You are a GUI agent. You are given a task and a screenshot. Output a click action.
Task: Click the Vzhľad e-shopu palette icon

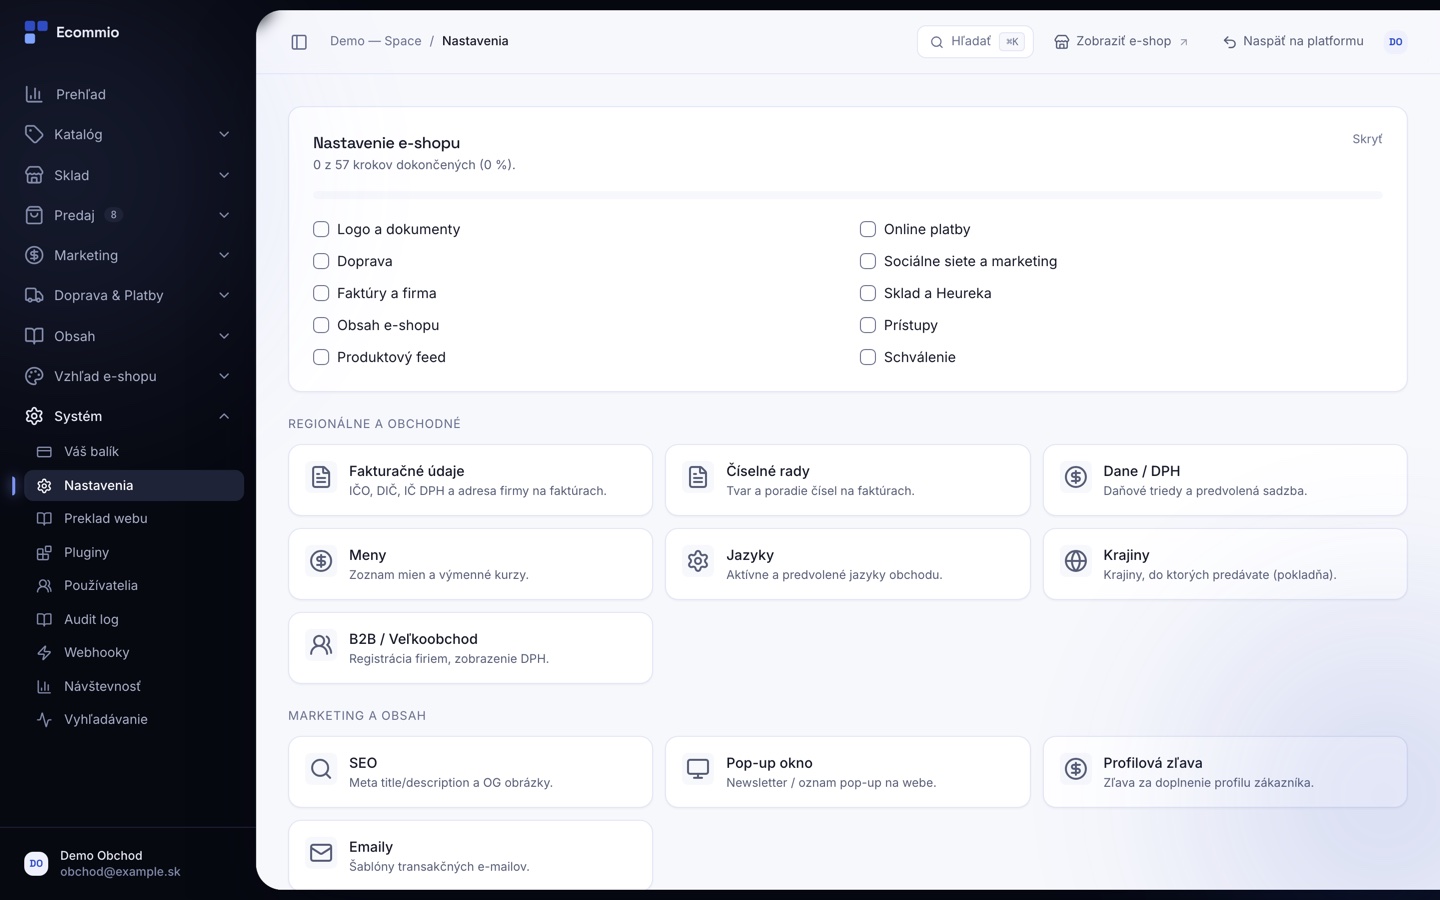click(34, 376)
